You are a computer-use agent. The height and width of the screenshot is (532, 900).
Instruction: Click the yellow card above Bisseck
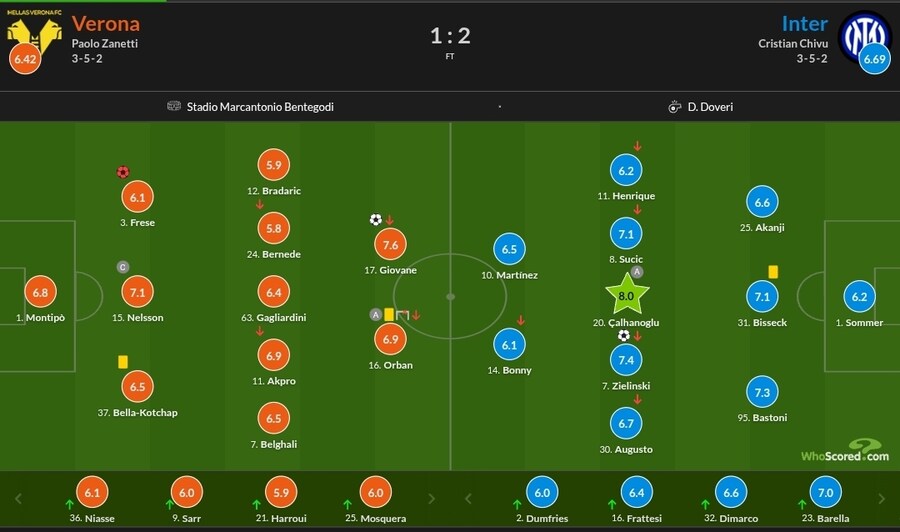click(x=773, y=272)
